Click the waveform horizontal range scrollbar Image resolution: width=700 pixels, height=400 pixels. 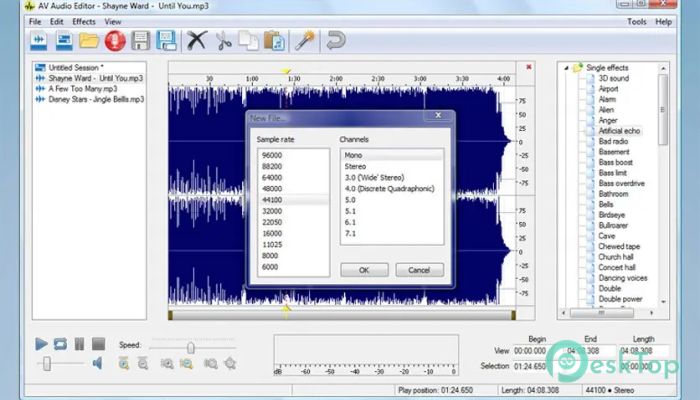coord(342,315)
